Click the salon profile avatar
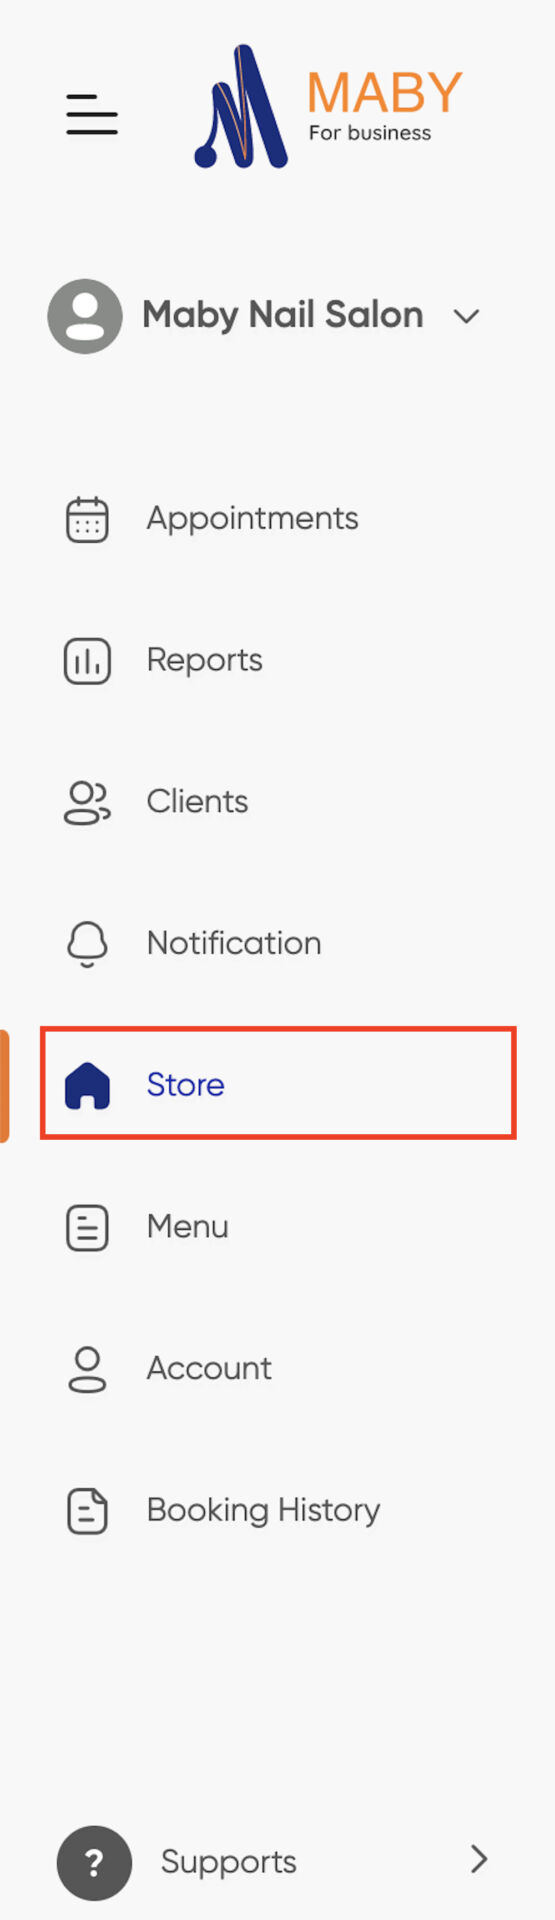Screen dimensions: 555x1920 coord(85,316)
